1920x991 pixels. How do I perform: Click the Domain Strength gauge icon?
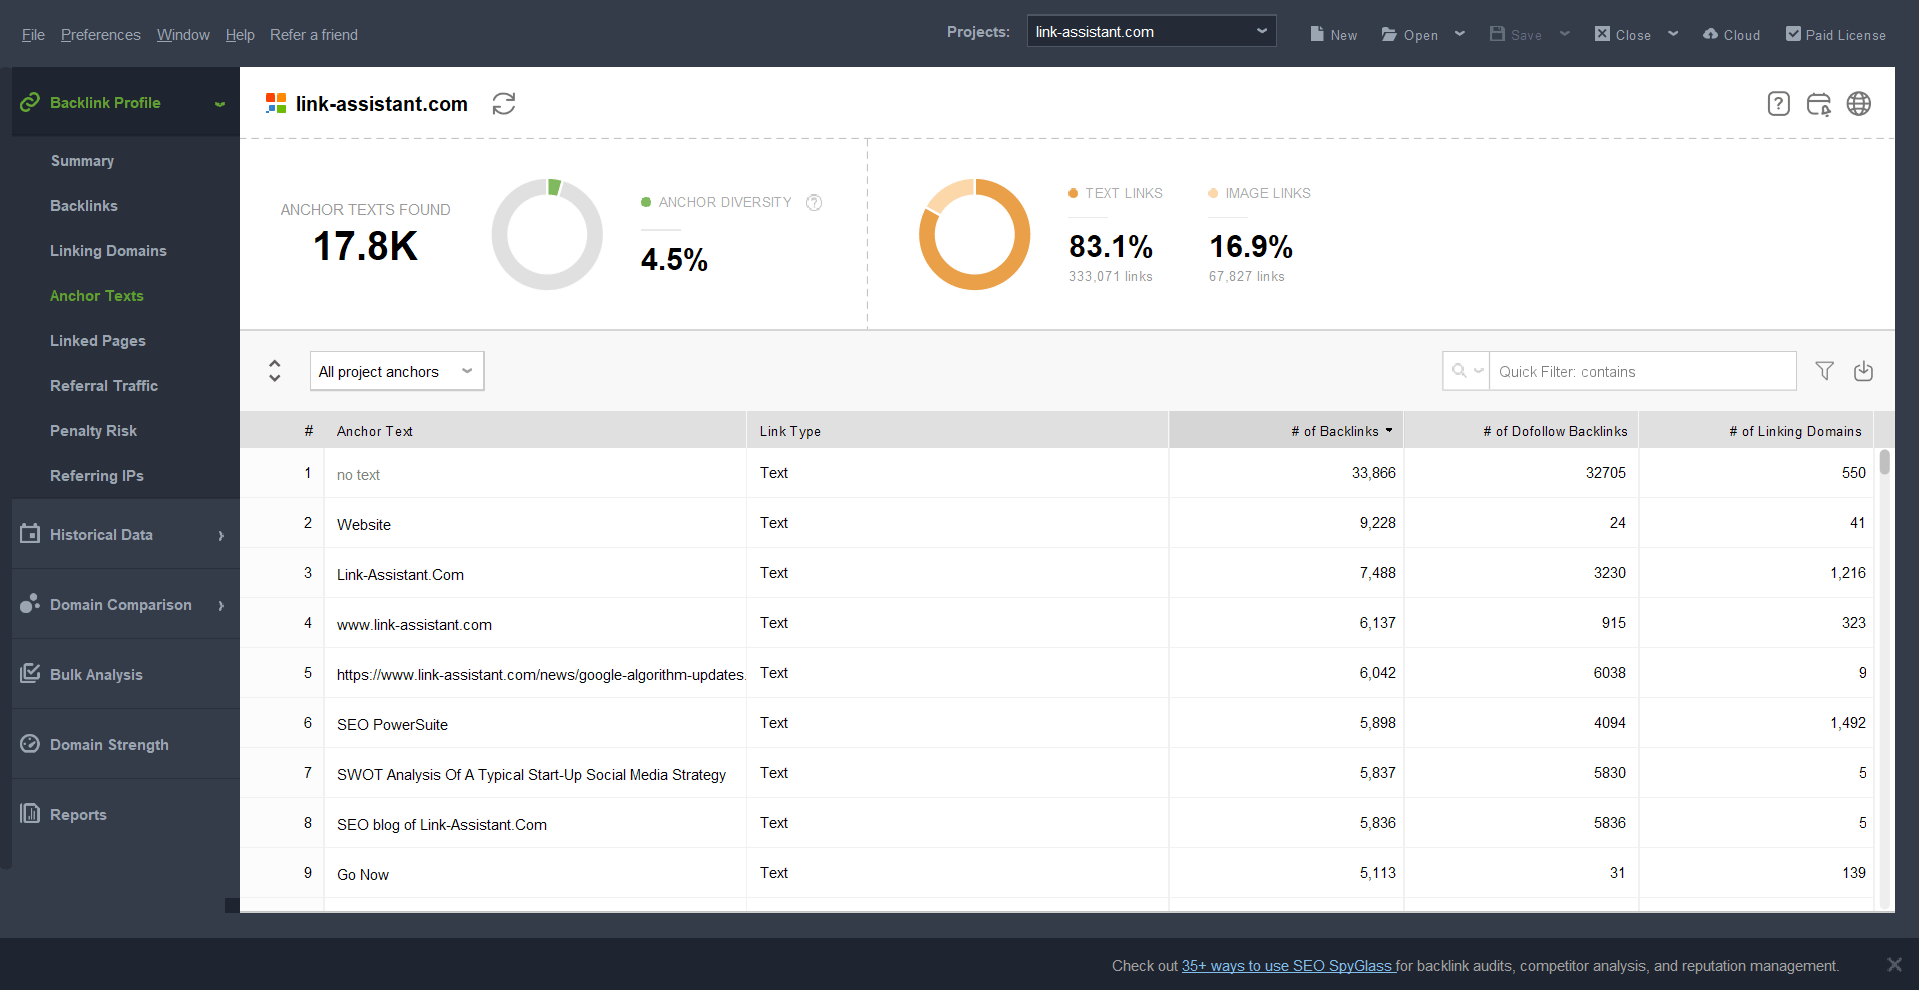tap(30, 744)
